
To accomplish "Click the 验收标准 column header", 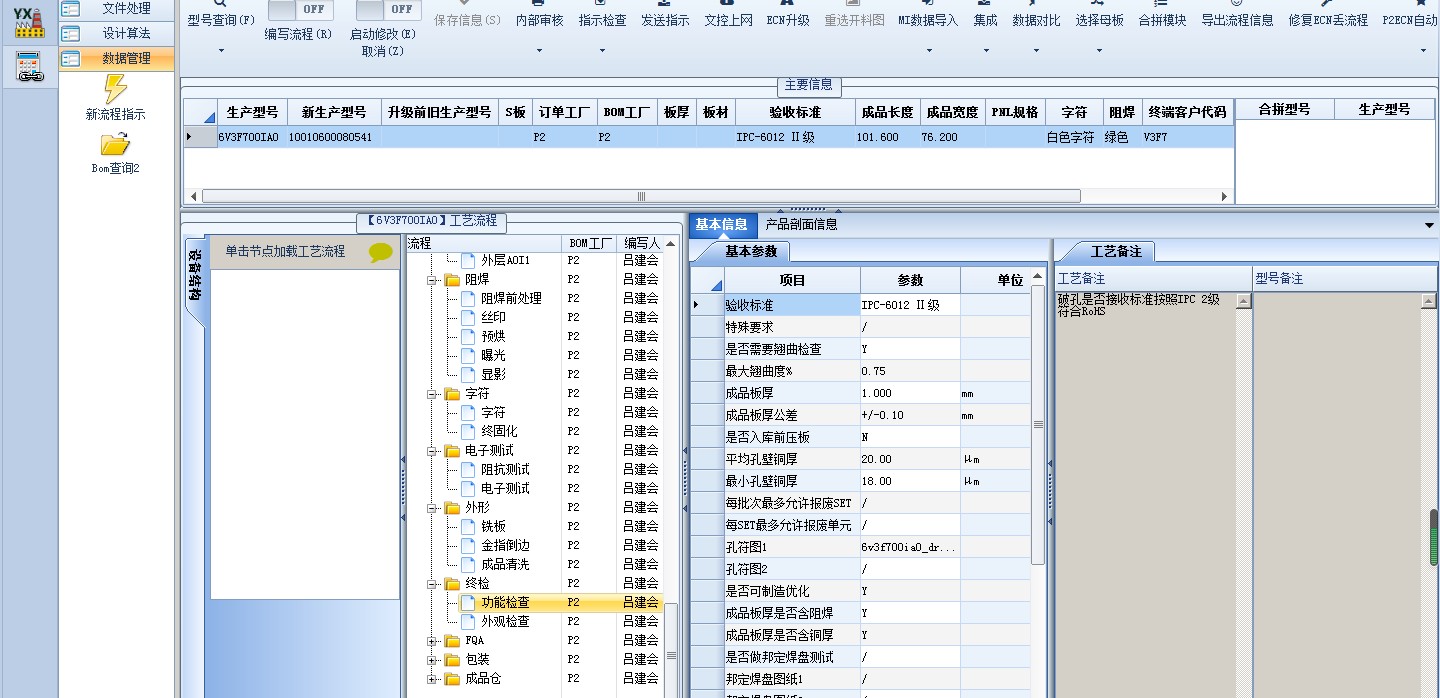I will point(795,111).
